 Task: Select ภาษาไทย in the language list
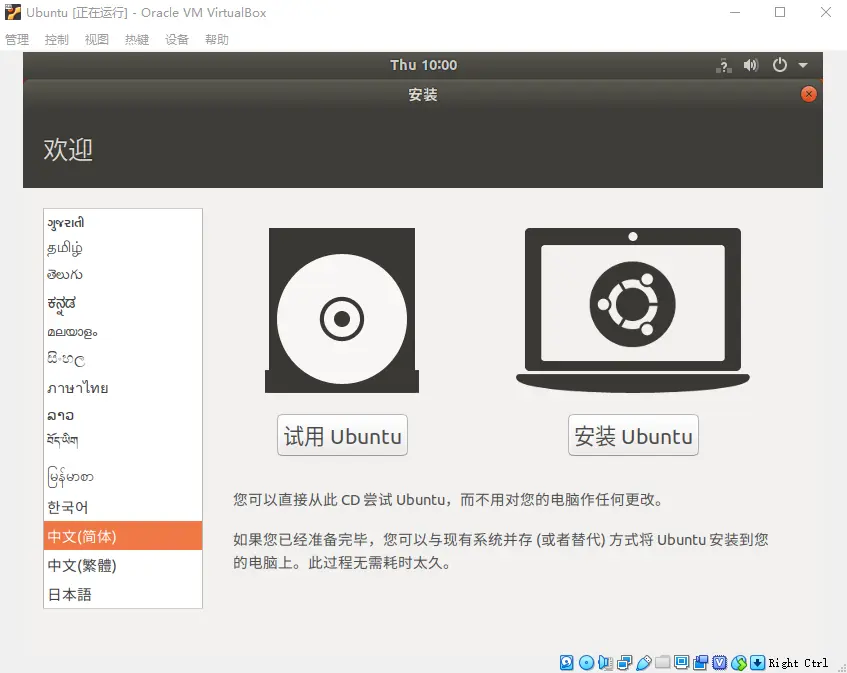tap(123, 388)
